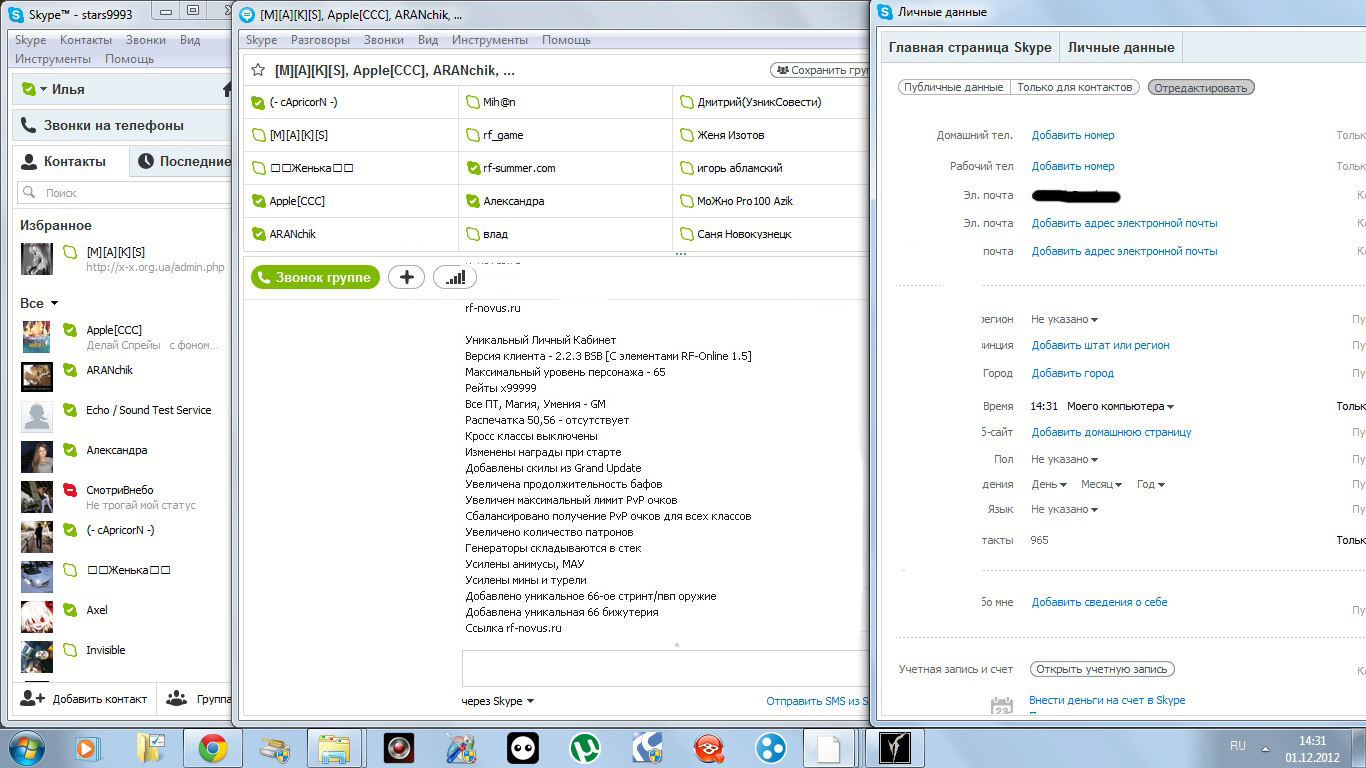Image resolution: width=1366 pixels, height=768 pixels.
Task: Open the Контакты menu in the main Skype window
Action: pos(86,40)
